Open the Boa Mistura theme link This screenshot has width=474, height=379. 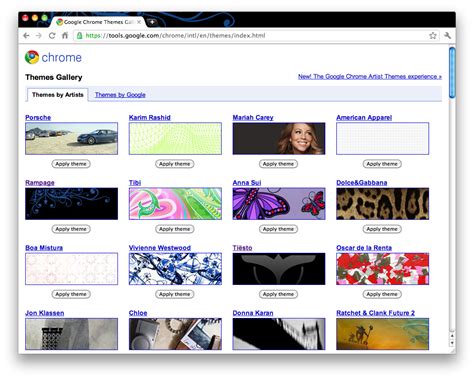(x=44, y=248)
